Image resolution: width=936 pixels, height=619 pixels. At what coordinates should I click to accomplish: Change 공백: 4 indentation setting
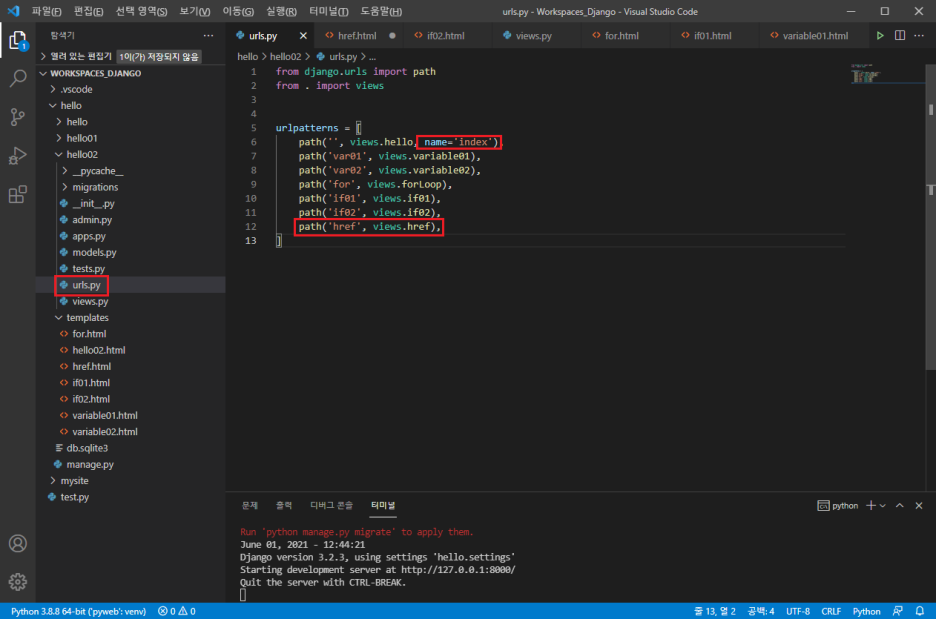[x=761, y=611]
